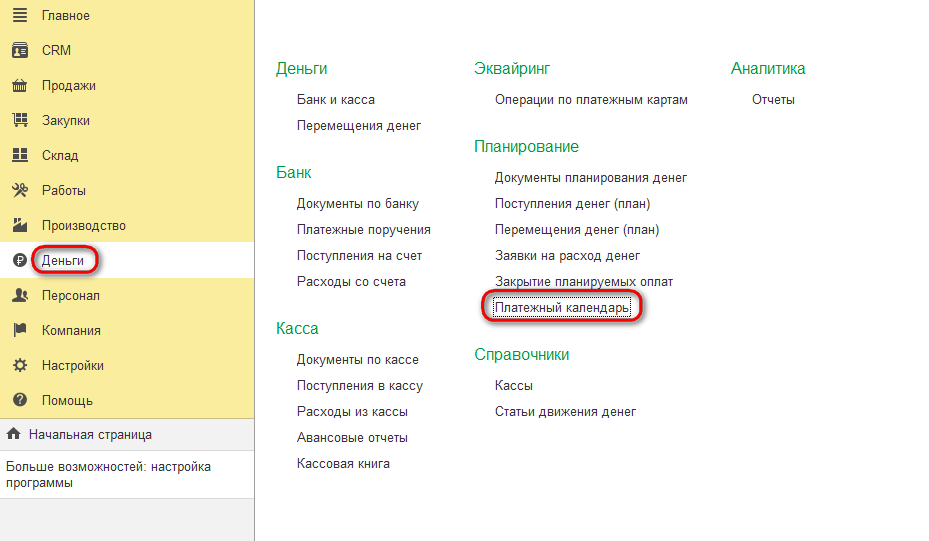This screenshot has height=541, width=929.
Task: Open the Работы section
Action: (x=63, y=190)
